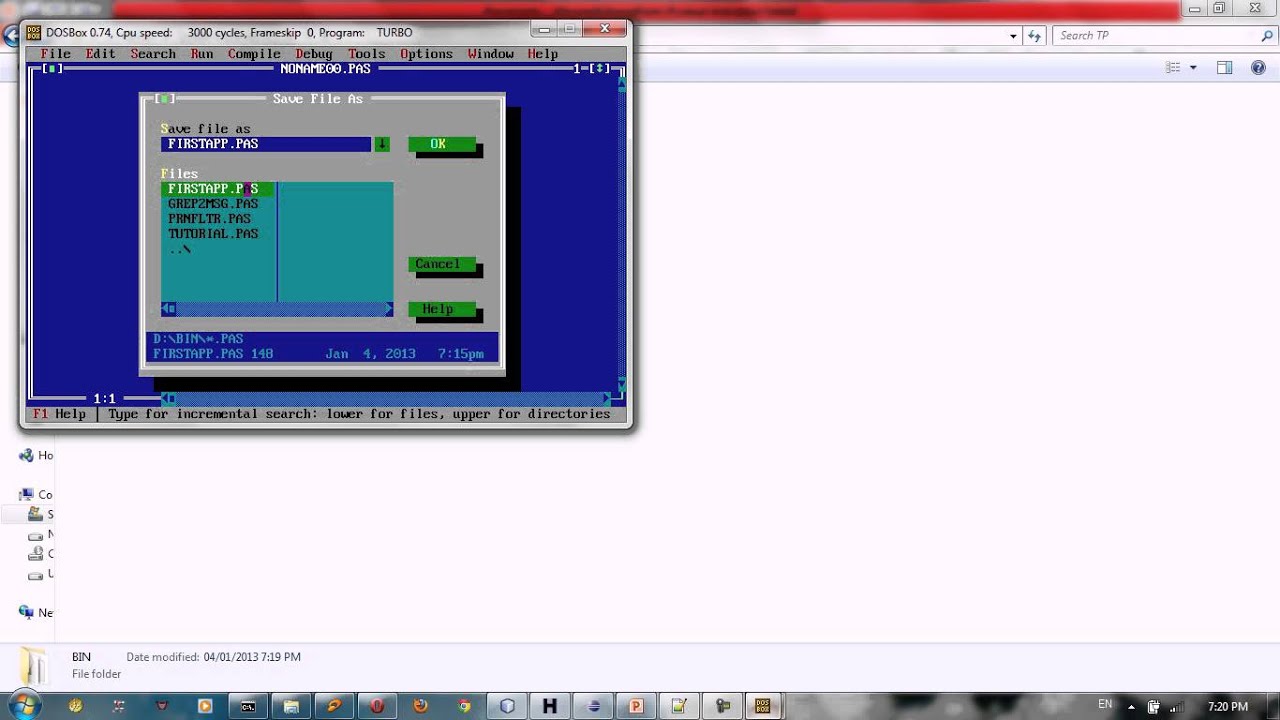Click the BIN folder icon in details pane
The height and width of the screenshot is (720, 1280).
point(34,665)
